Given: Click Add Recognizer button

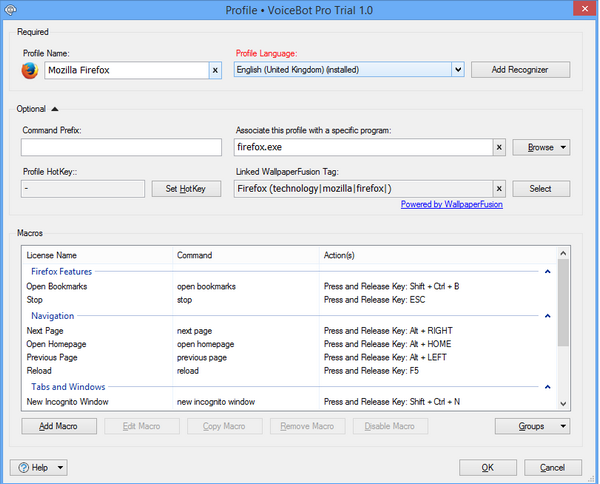Looking at the screenshot, I should (520, 70).
